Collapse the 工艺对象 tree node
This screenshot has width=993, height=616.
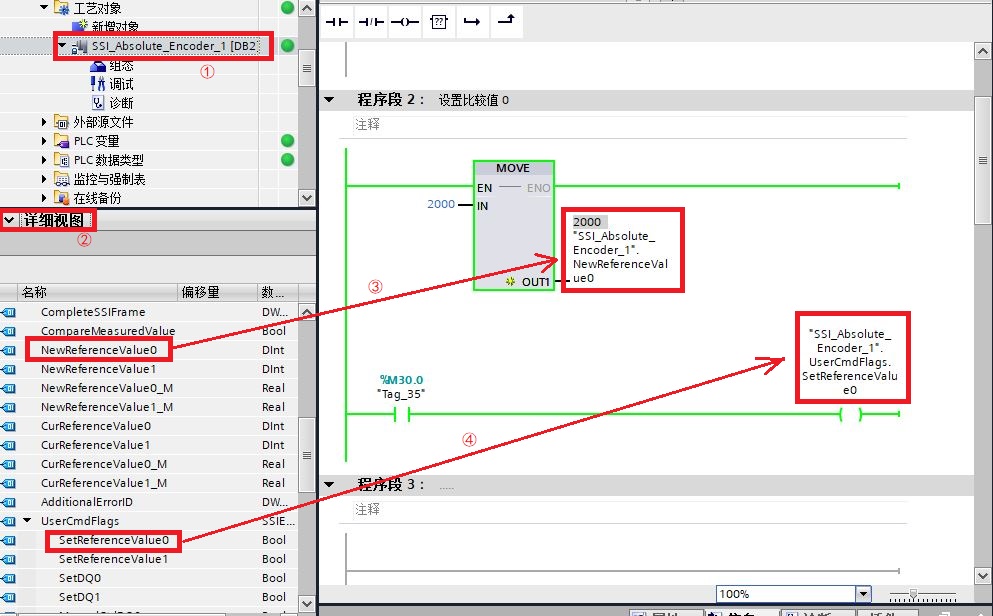click(44, 8)
